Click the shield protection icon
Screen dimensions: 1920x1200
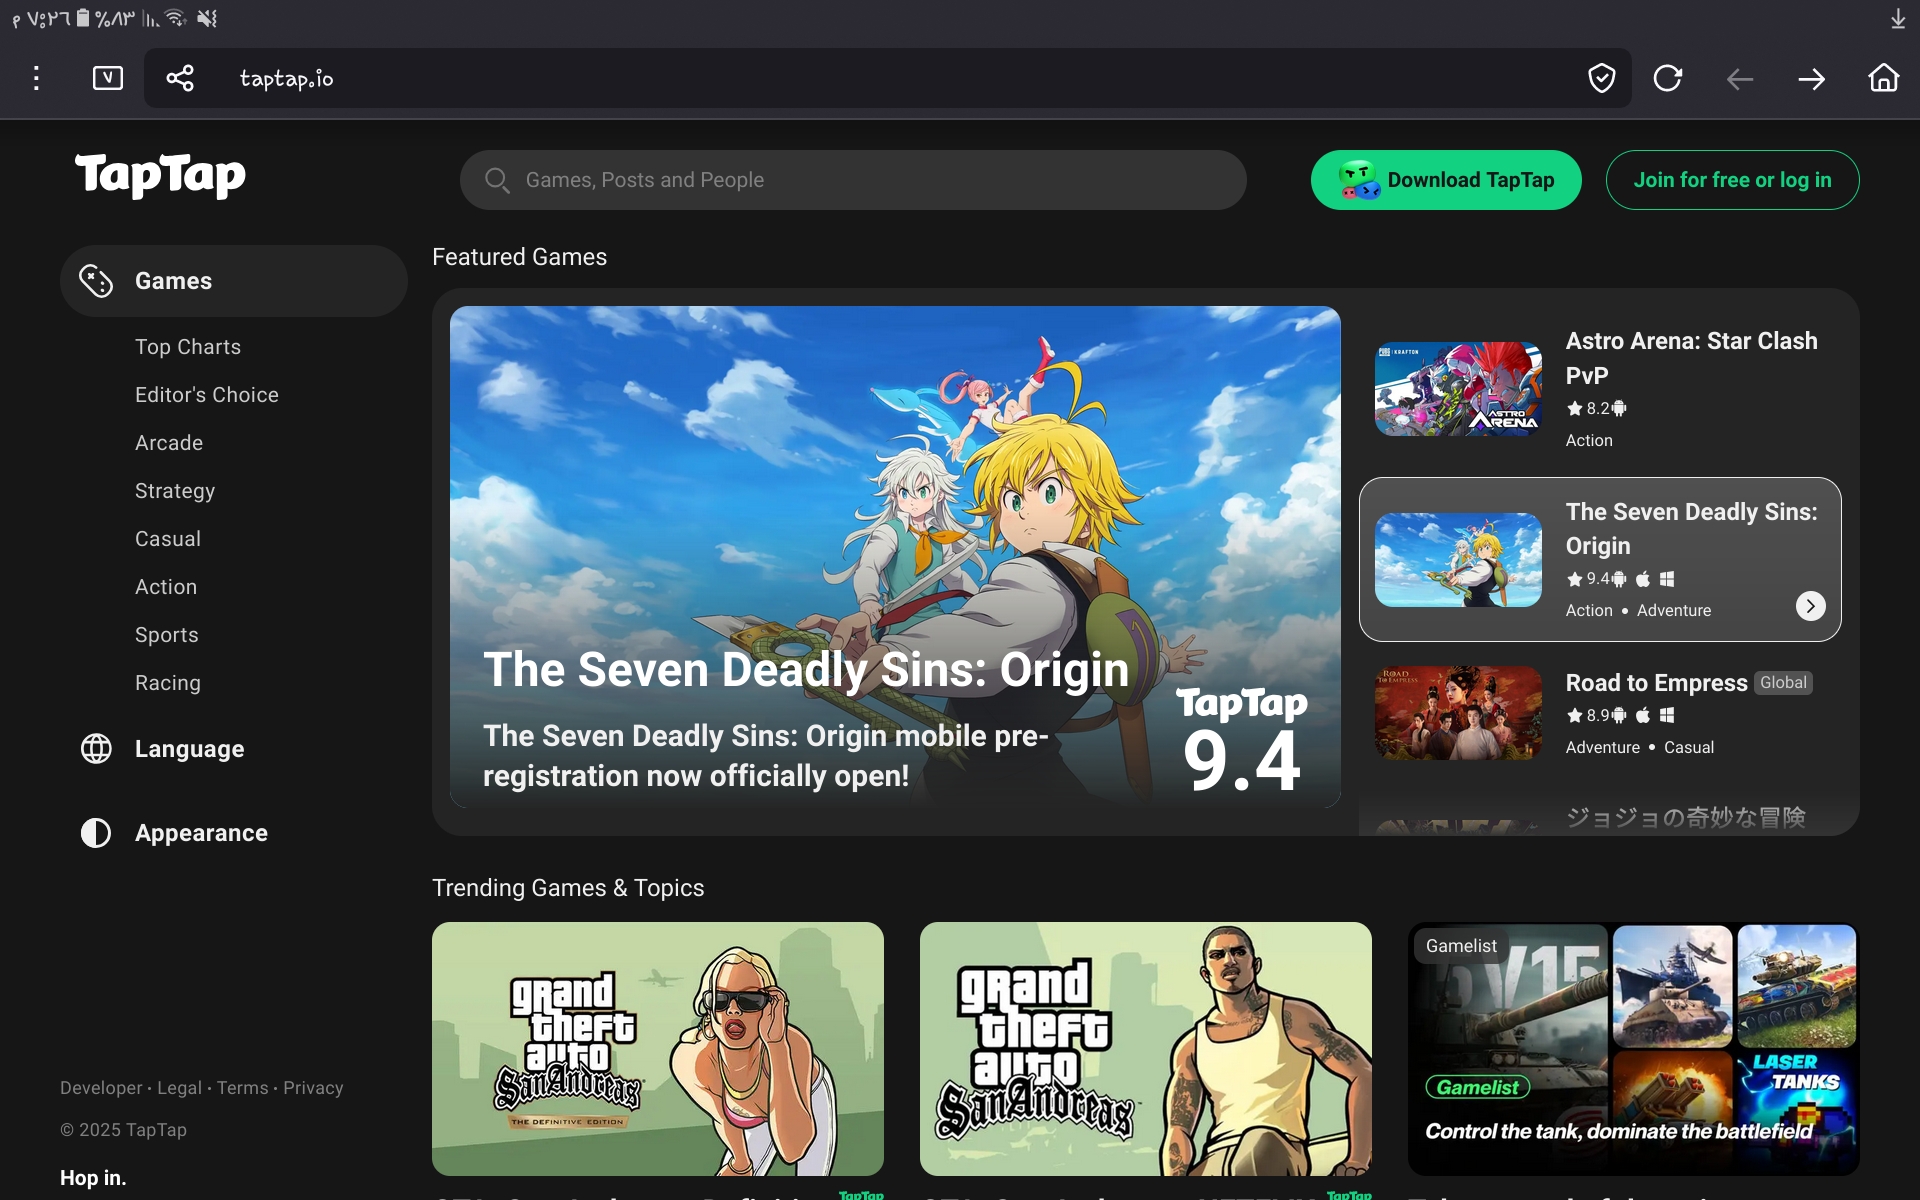(x=1602, y=78)
